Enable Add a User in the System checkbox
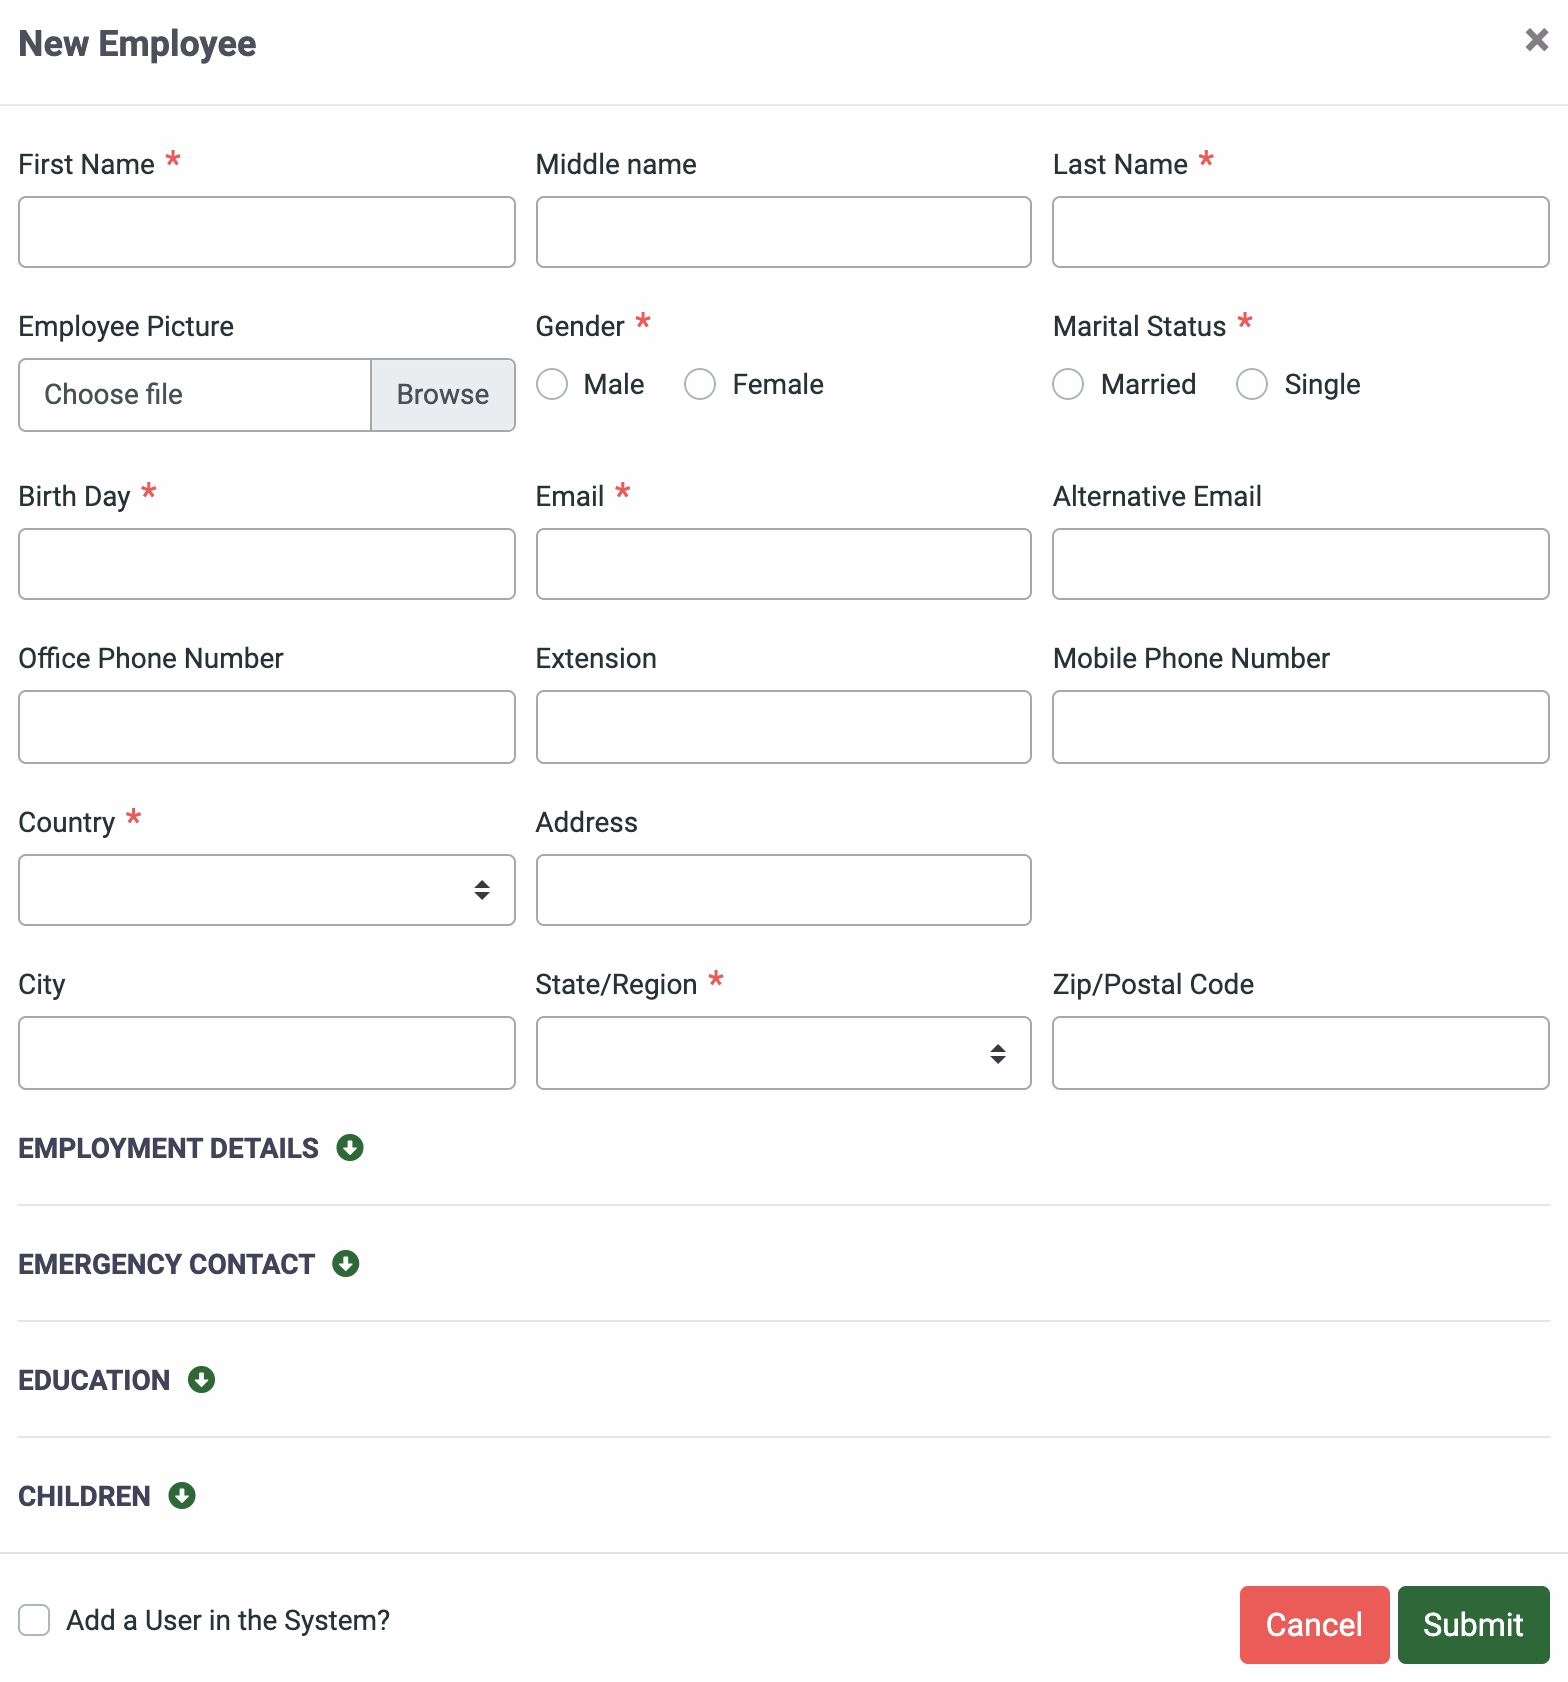Image resolution: width=1568 pixels, height=1682 pixels. [x=34, y=1620]
